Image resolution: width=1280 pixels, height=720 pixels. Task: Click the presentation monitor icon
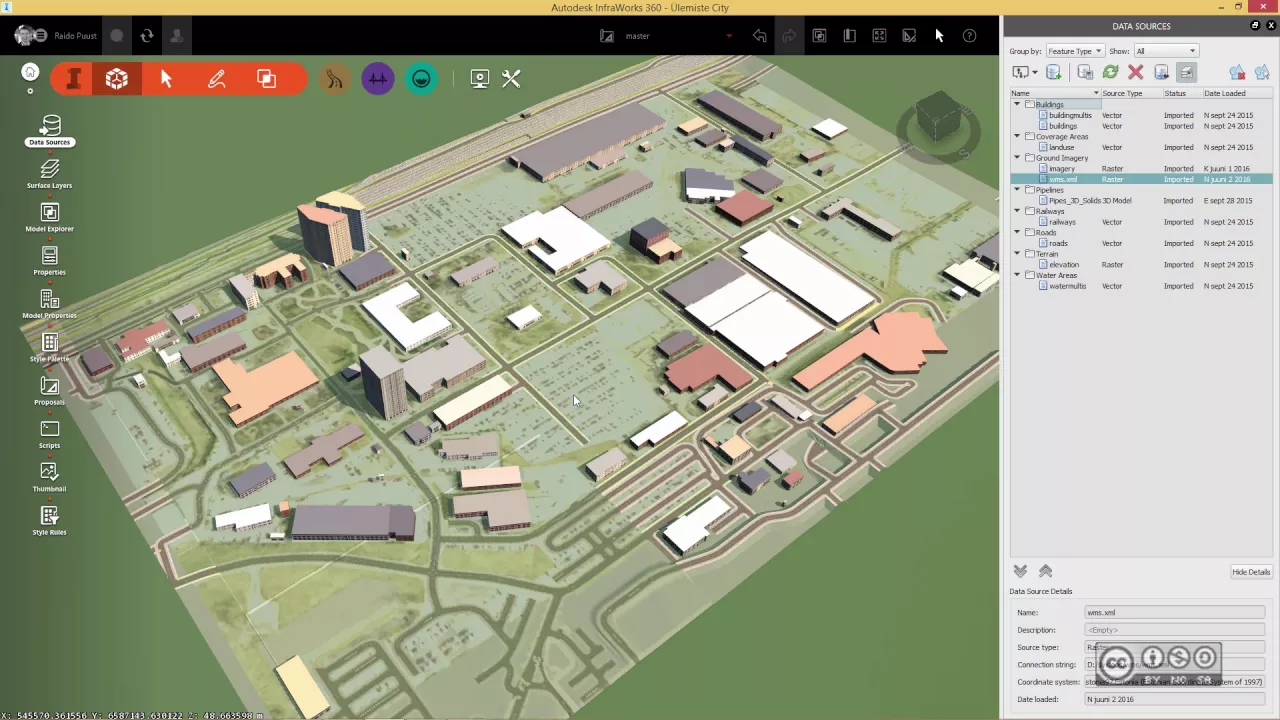[x=480, y=79]
